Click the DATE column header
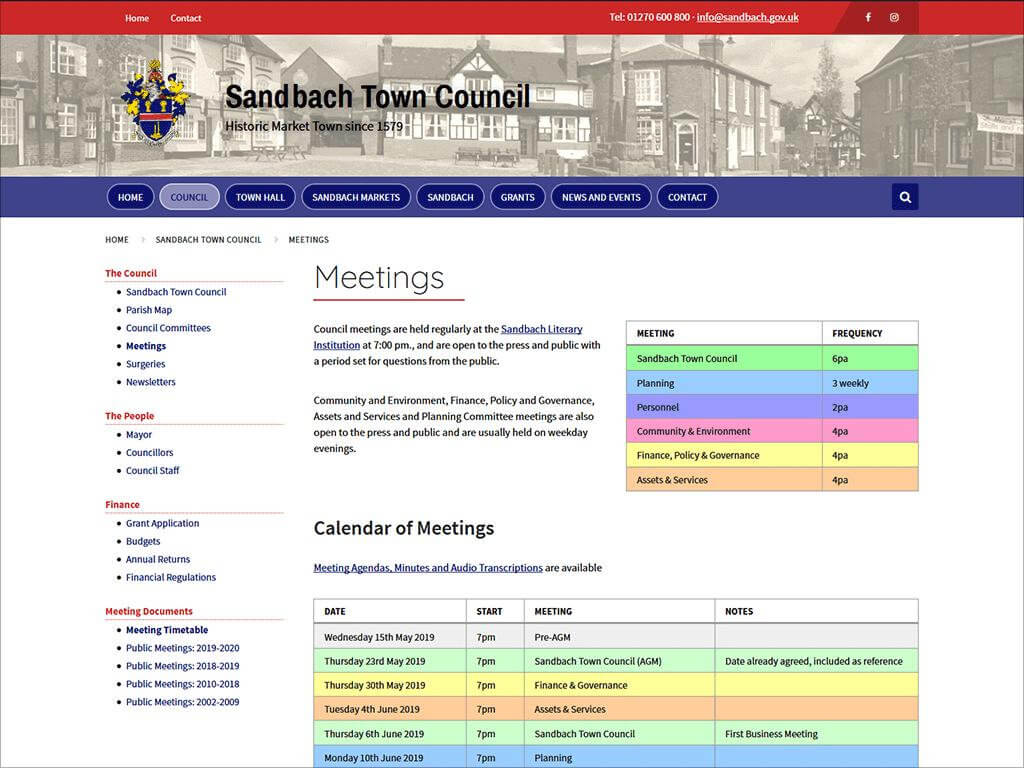Screen dimensions: 1024x768 click(390, 611)
